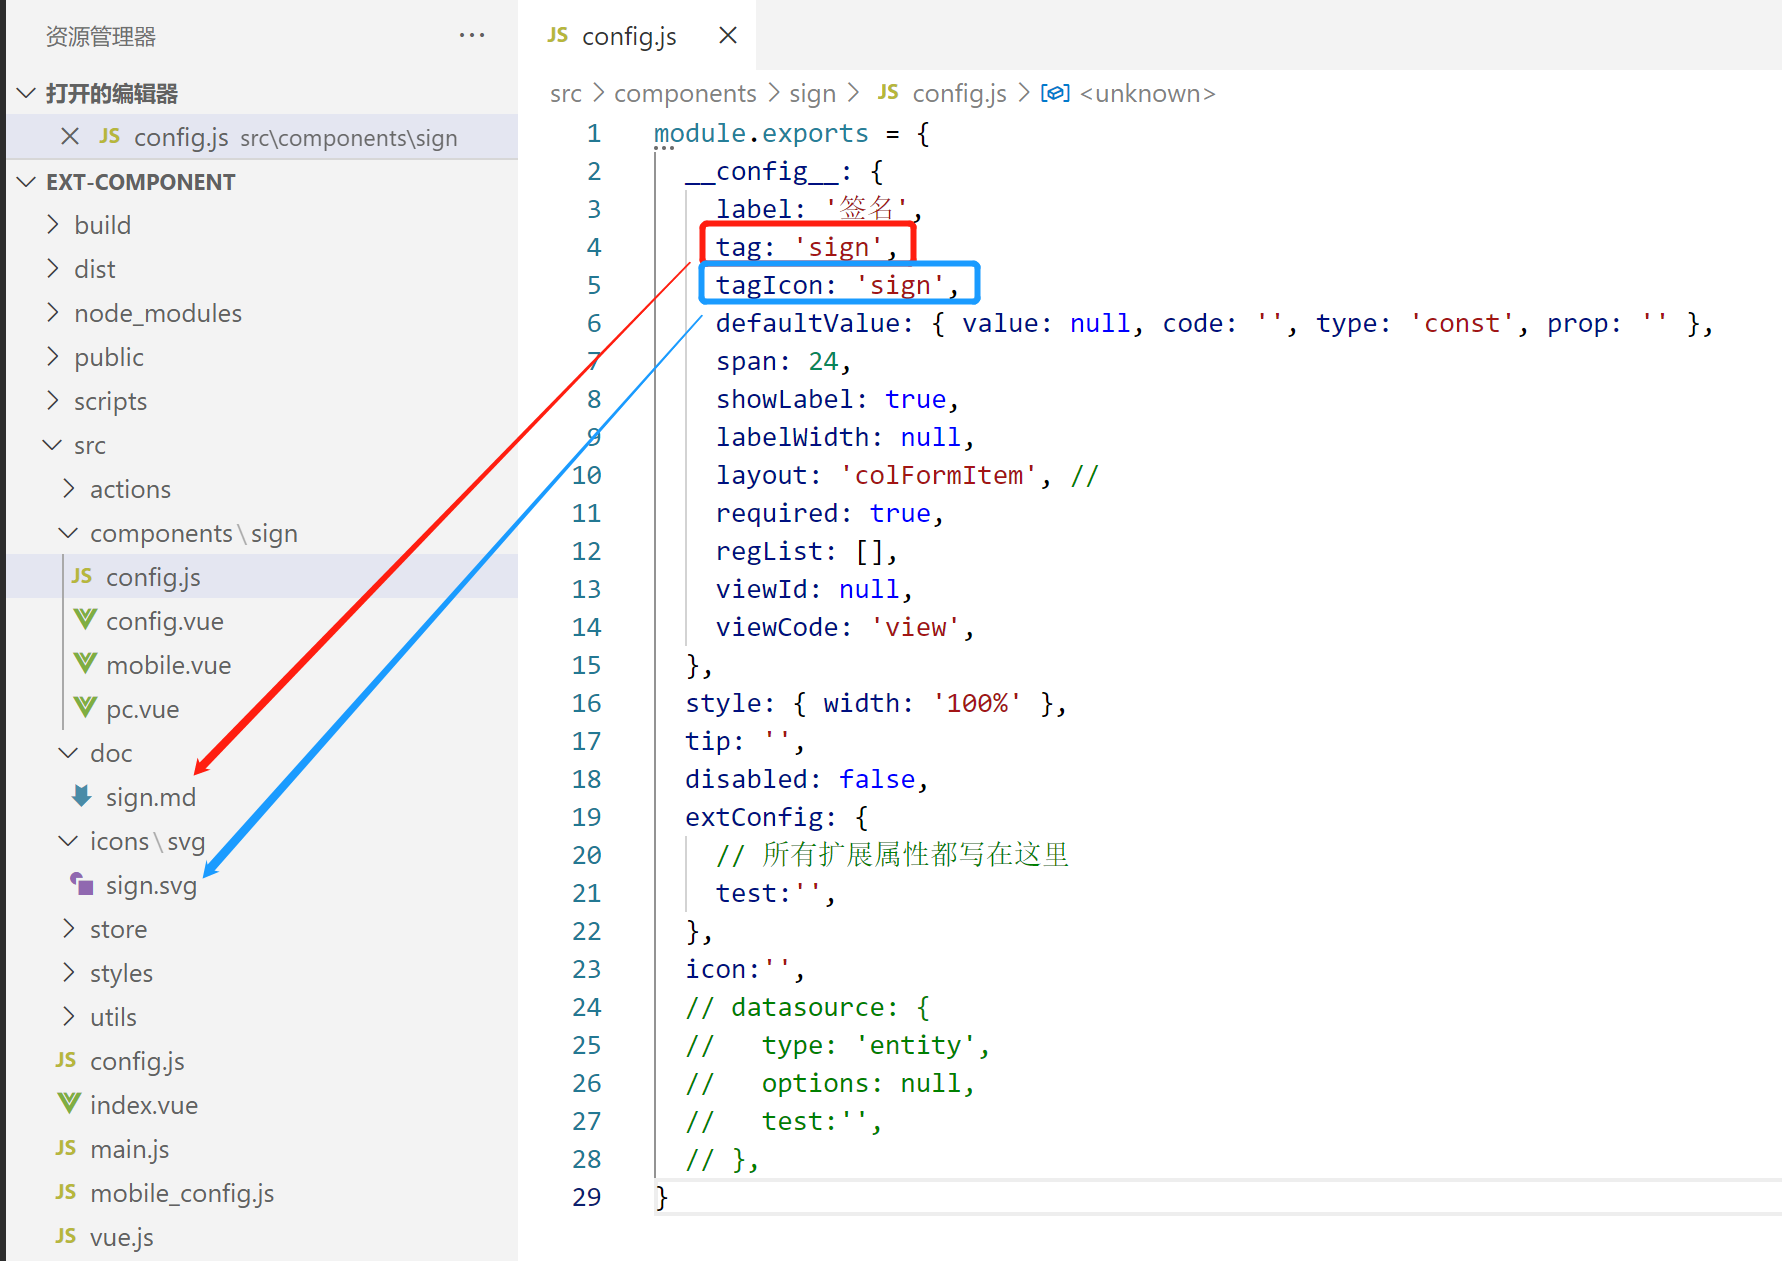Click the symbol icon before <unknown> in breadcrumb
This screenshot has height=1261, width=1782.
1055,93
